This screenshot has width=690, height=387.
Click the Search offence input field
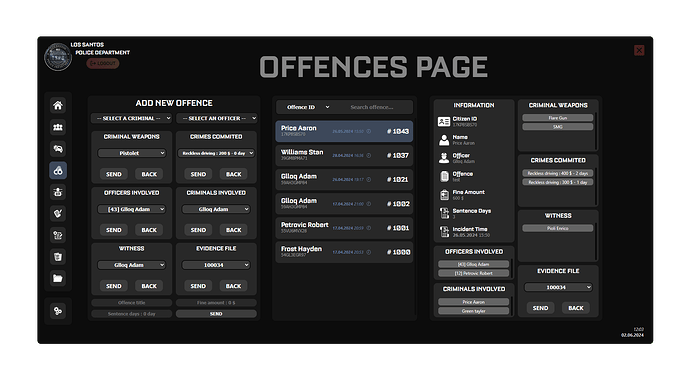pyautogui.click(x=372, y=107)
